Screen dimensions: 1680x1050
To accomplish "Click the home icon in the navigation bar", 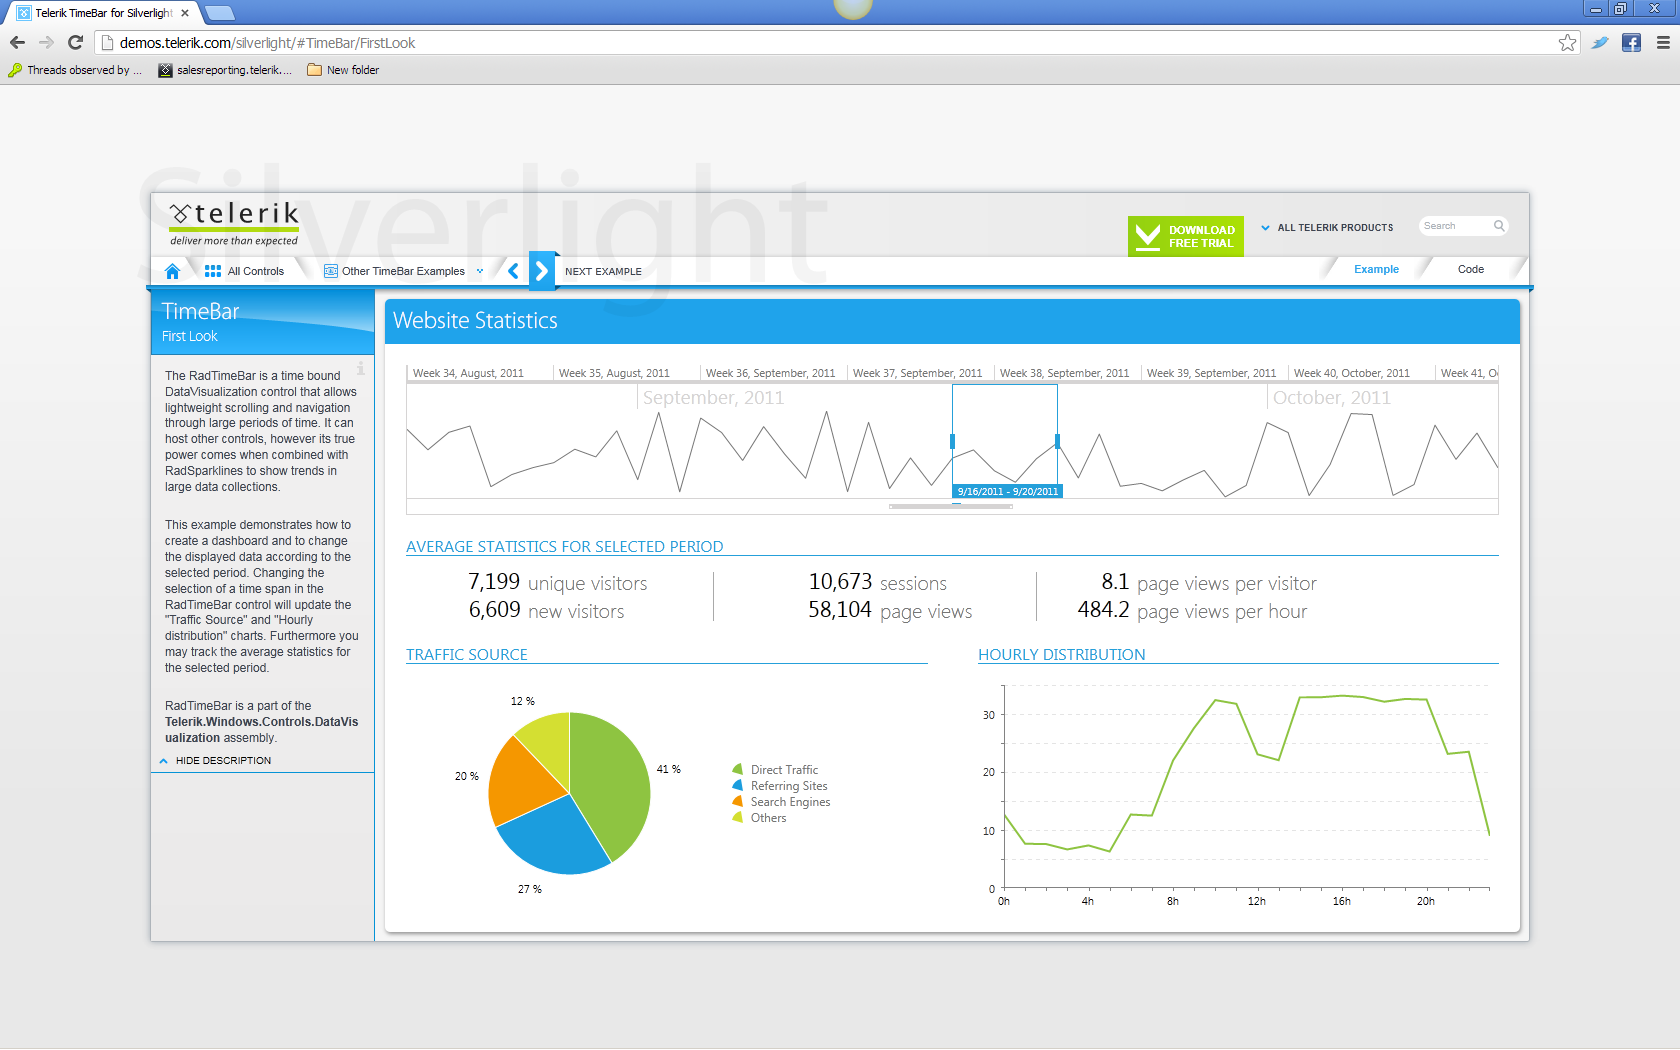I will coord(172,271).
